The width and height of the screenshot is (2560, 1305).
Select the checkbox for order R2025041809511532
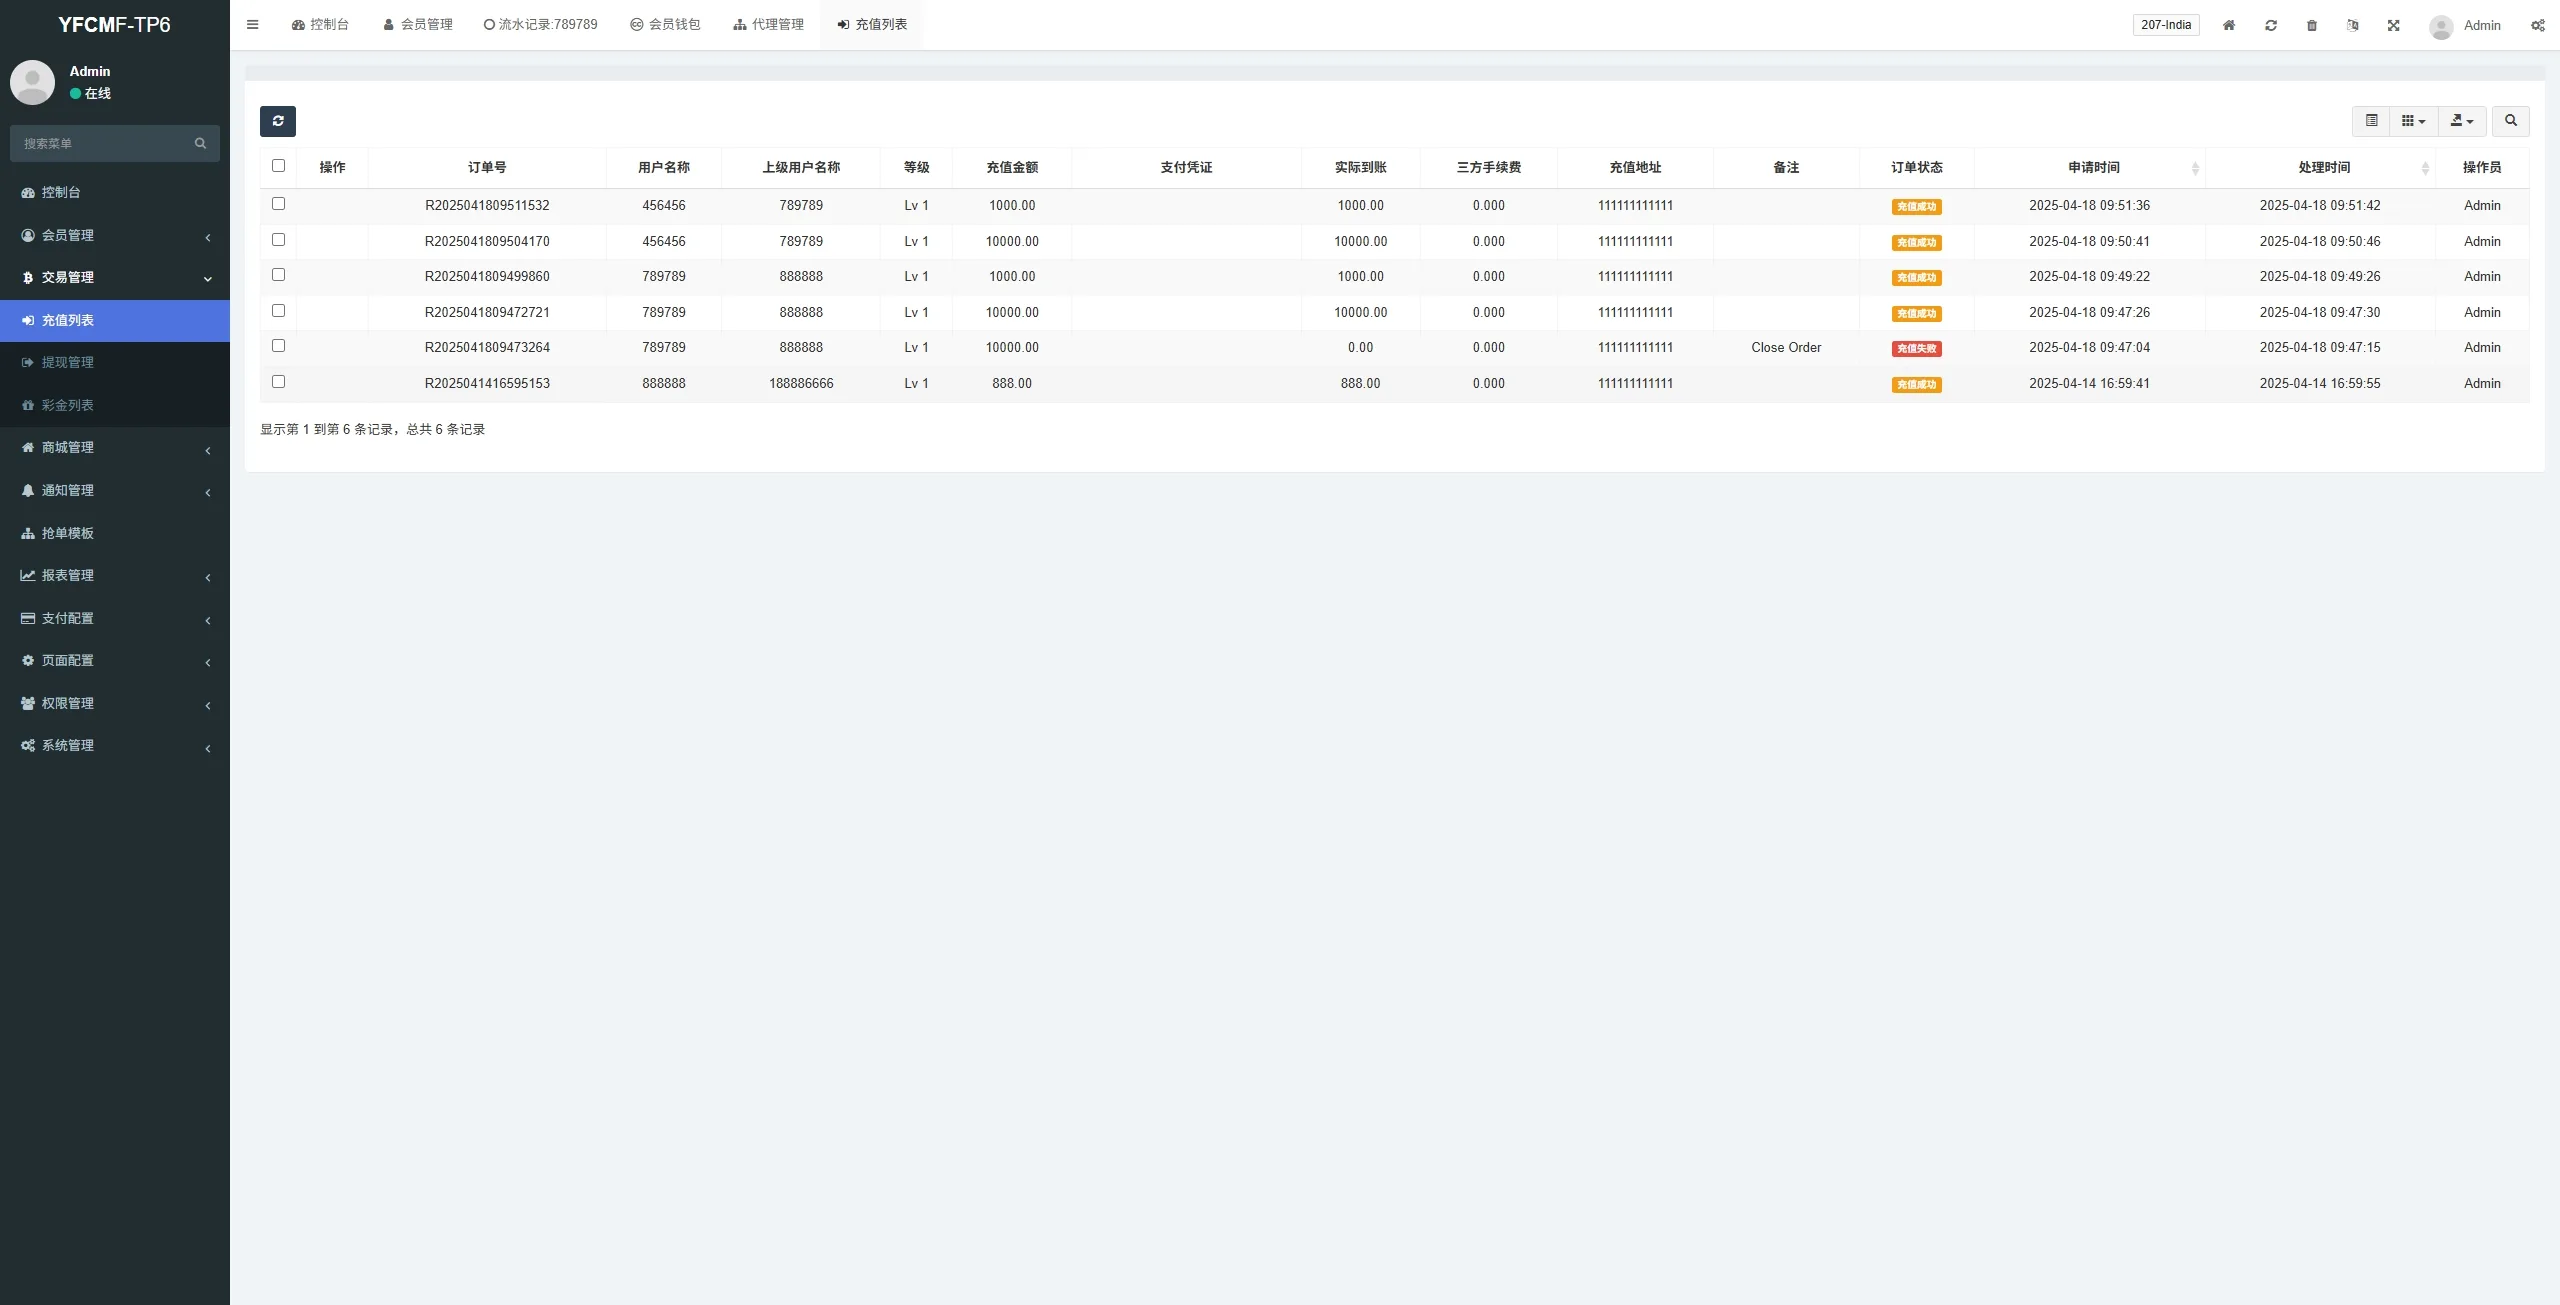278,204
